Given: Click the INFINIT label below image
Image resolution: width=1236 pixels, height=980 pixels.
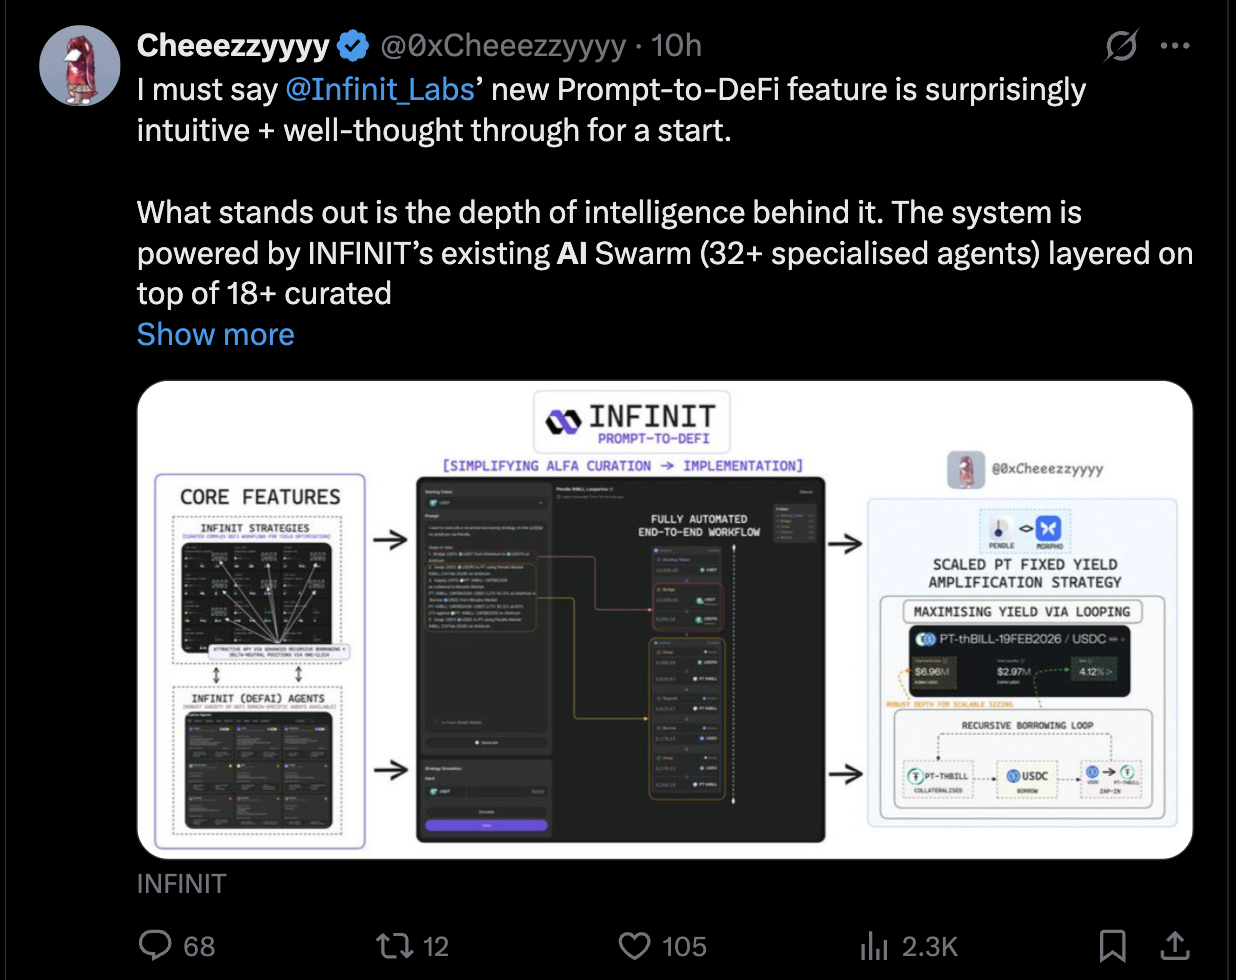Looking at the screenshot, I should 182,884.
